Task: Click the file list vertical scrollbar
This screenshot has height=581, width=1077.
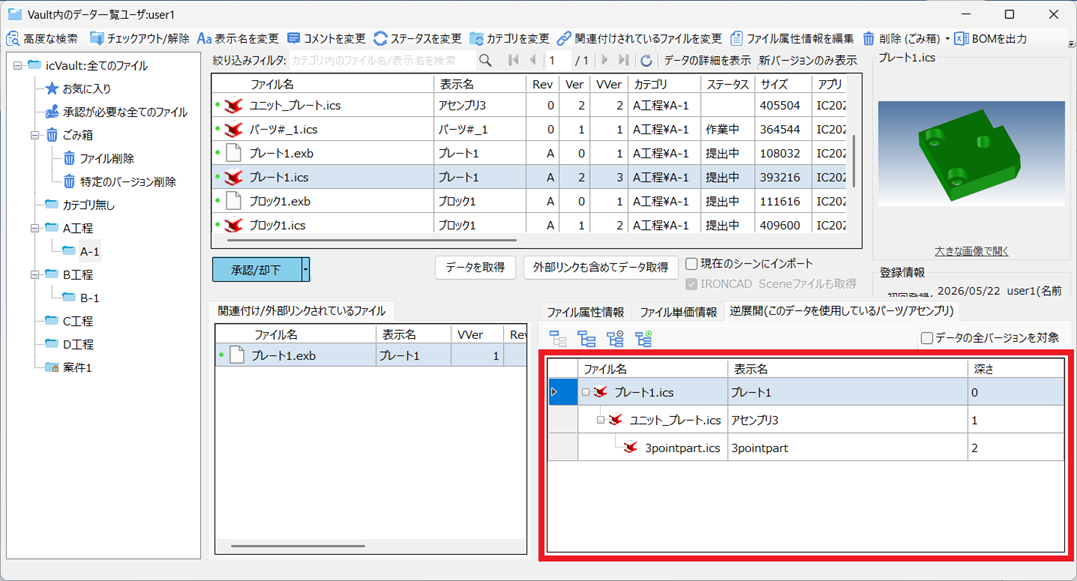Action: pyautogui.click(x=854, y=161)
